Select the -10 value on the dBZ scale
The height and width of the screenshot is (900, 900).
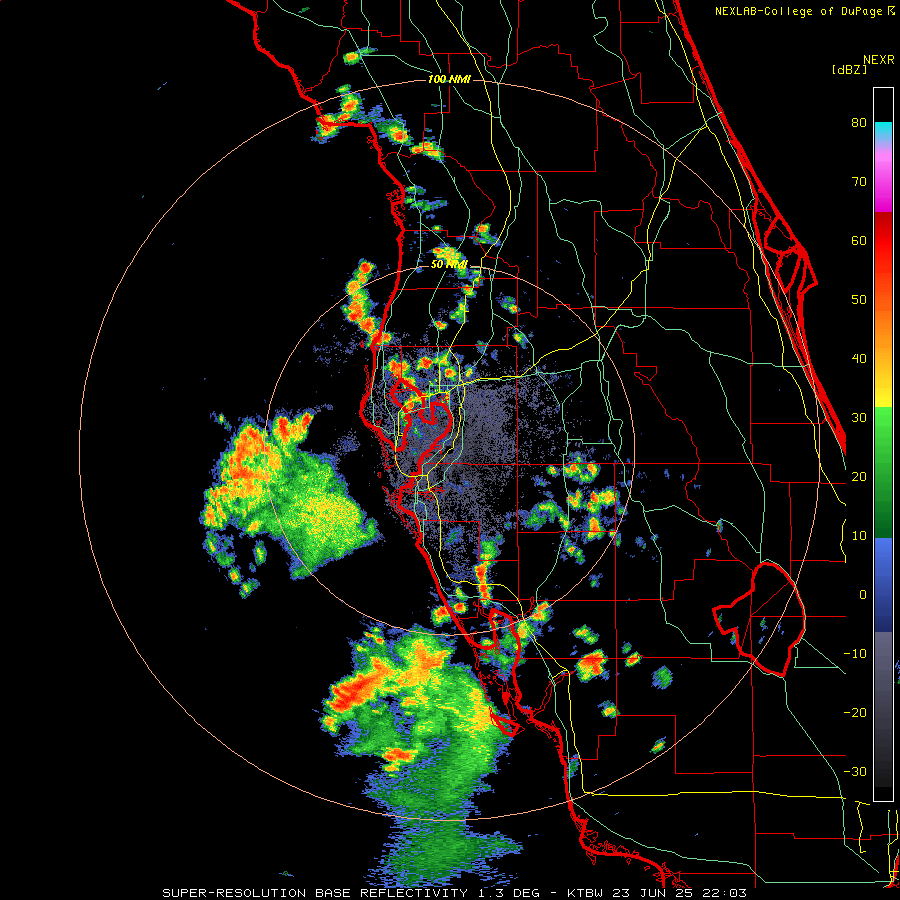tap(855, 654)
